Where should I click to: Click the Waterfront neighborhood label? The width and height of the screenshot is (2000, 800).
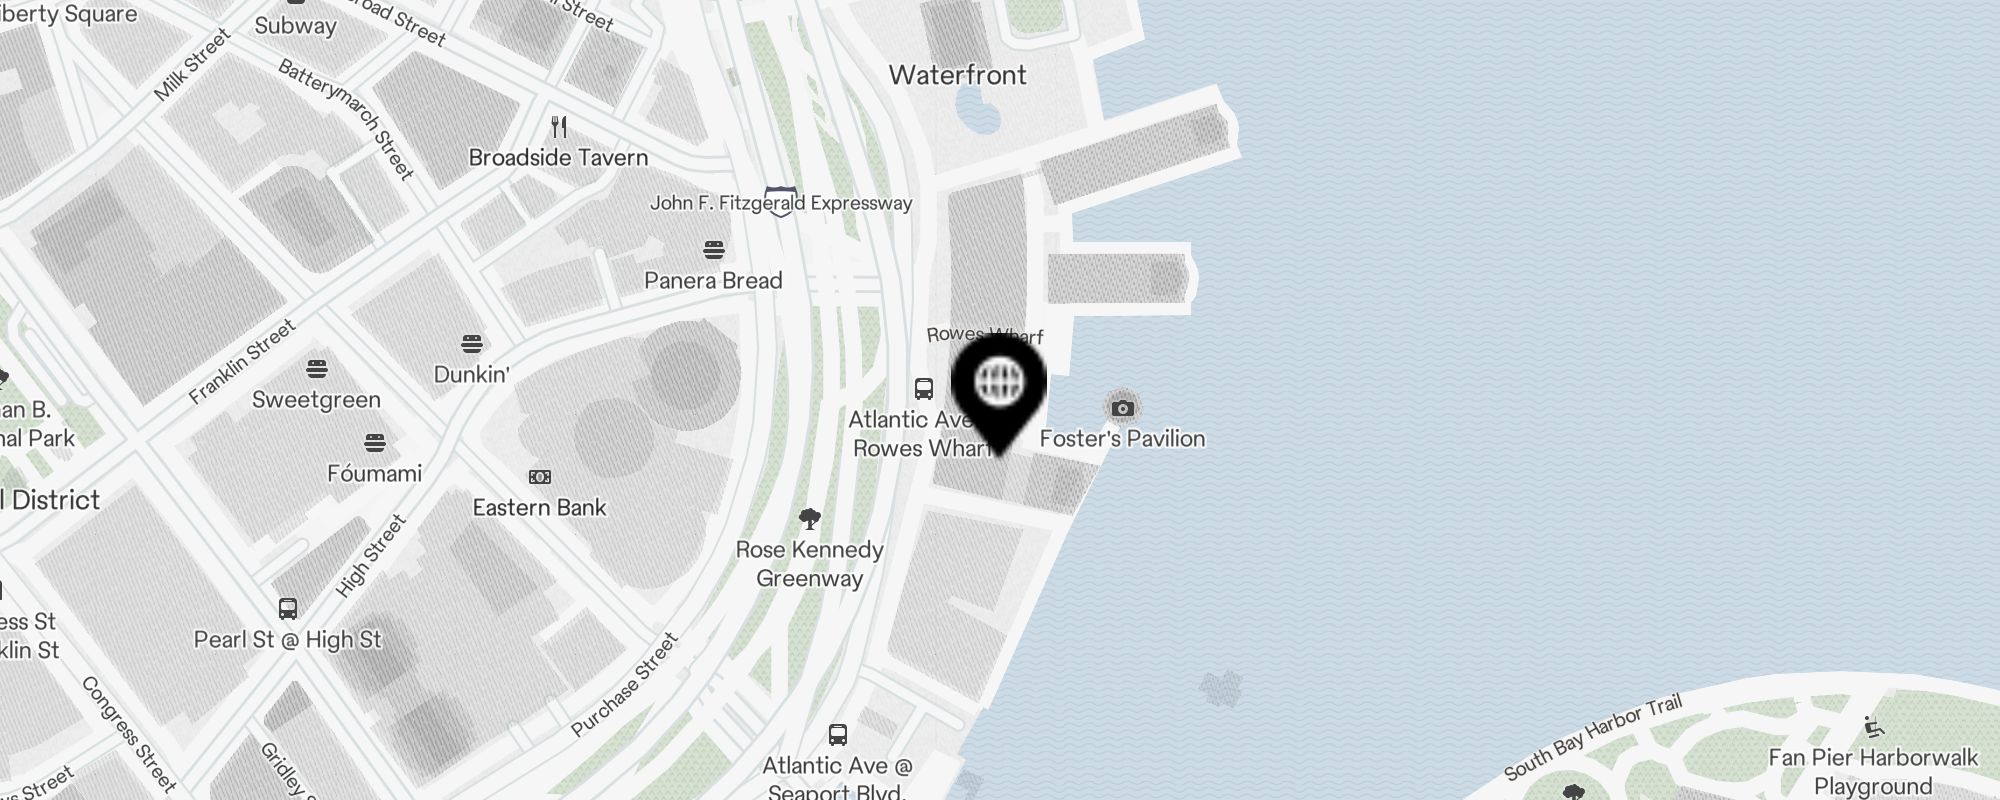(x=958, y=75)
